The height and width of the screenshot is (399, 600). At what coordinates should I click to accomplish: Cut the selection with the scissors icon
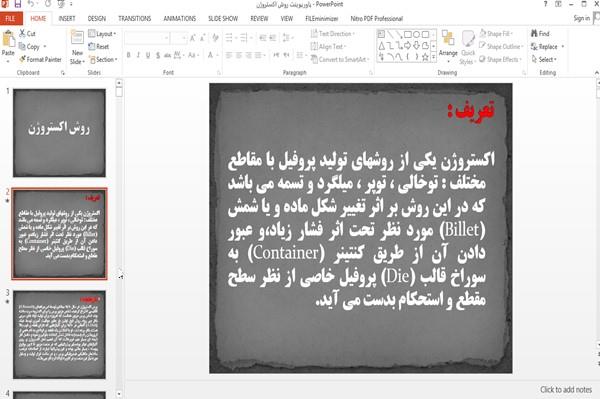click(x=22, y=34)
